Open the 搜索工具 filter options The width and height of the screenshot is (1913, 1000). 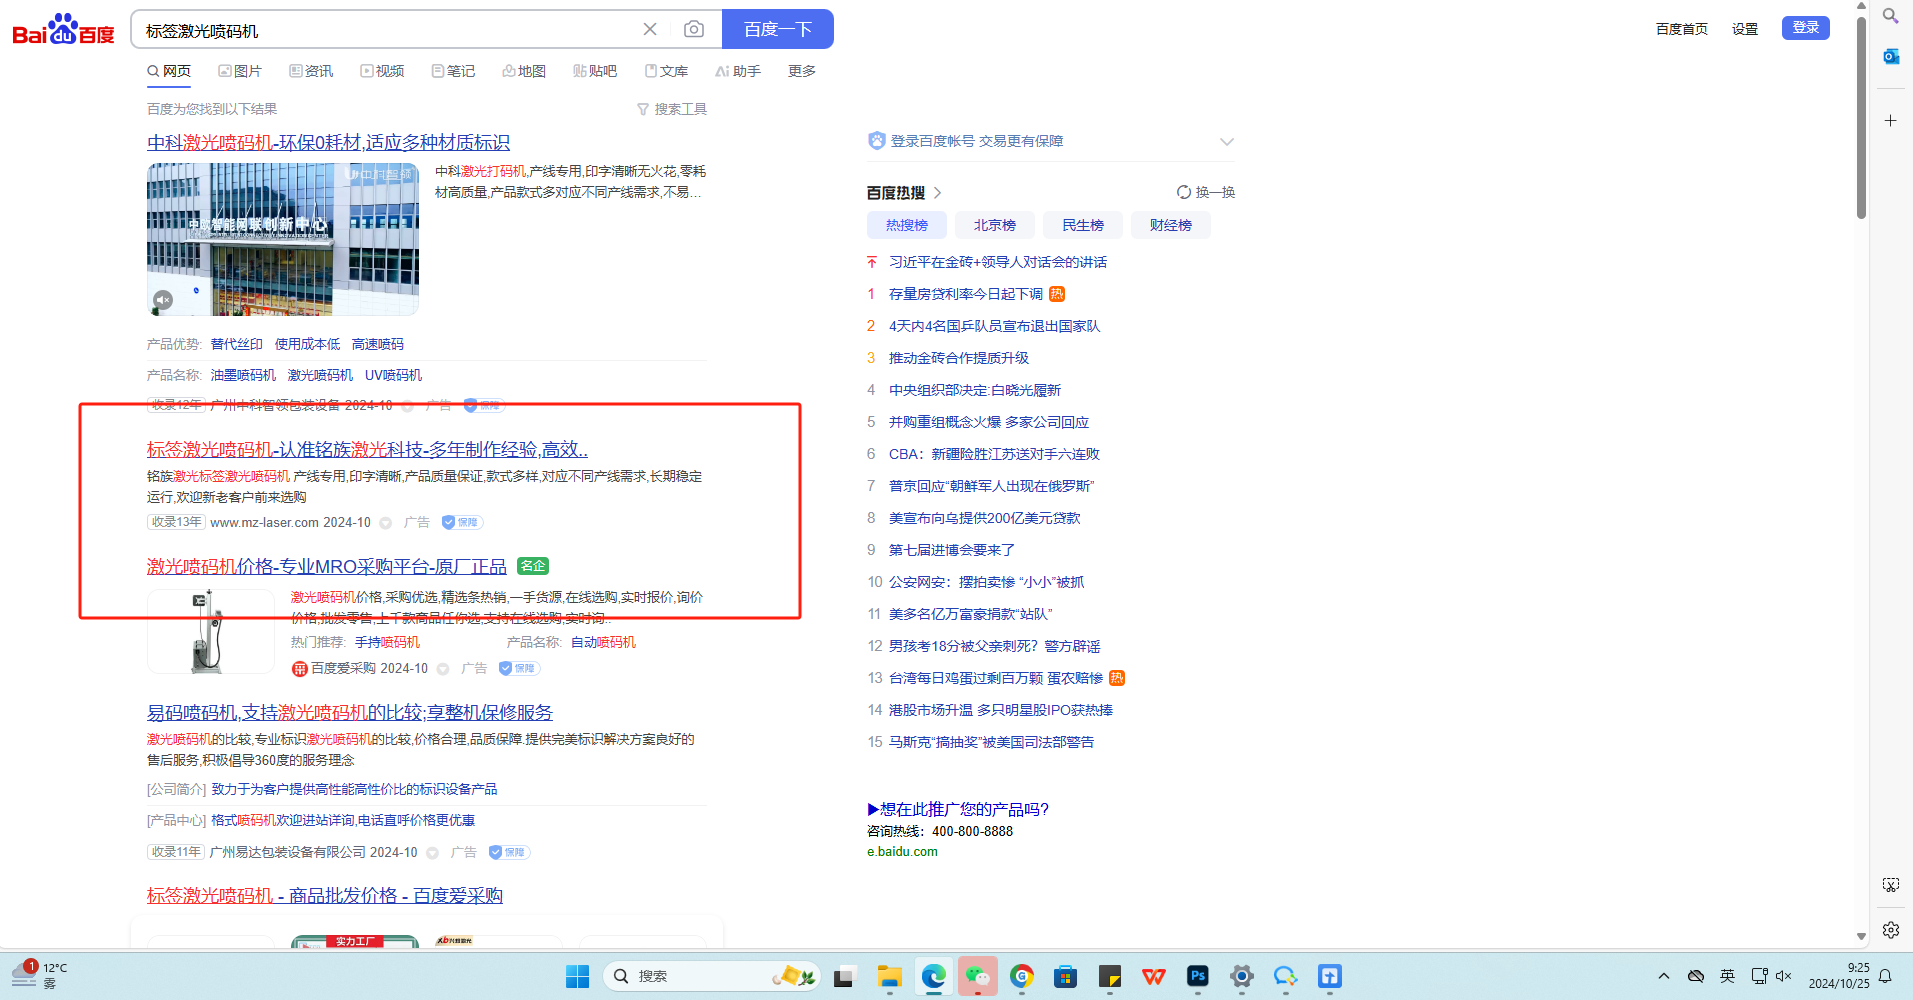pyautogui.click(x=672, y=109)
